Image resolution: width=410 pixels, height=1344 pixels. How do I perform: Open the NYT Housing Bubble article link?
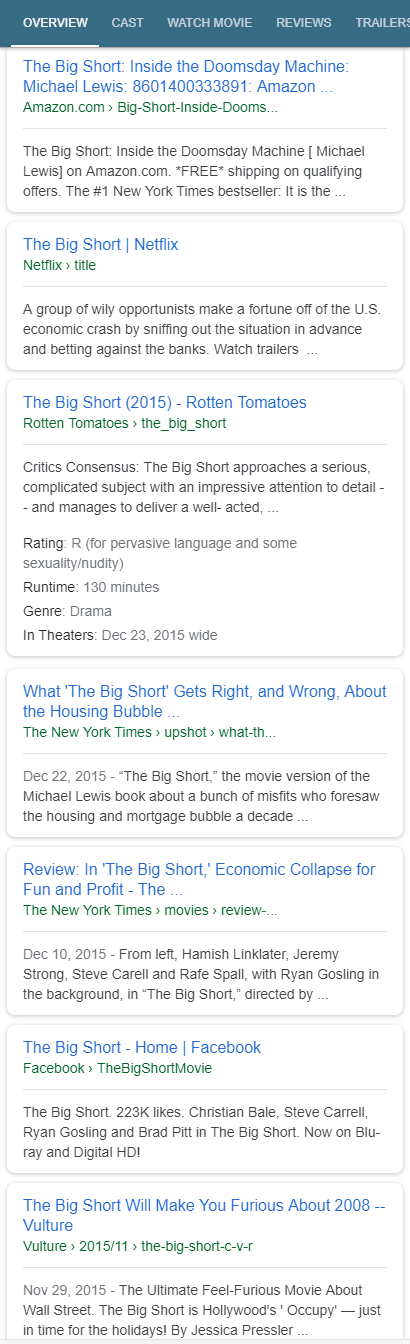(x=205, y=701)
